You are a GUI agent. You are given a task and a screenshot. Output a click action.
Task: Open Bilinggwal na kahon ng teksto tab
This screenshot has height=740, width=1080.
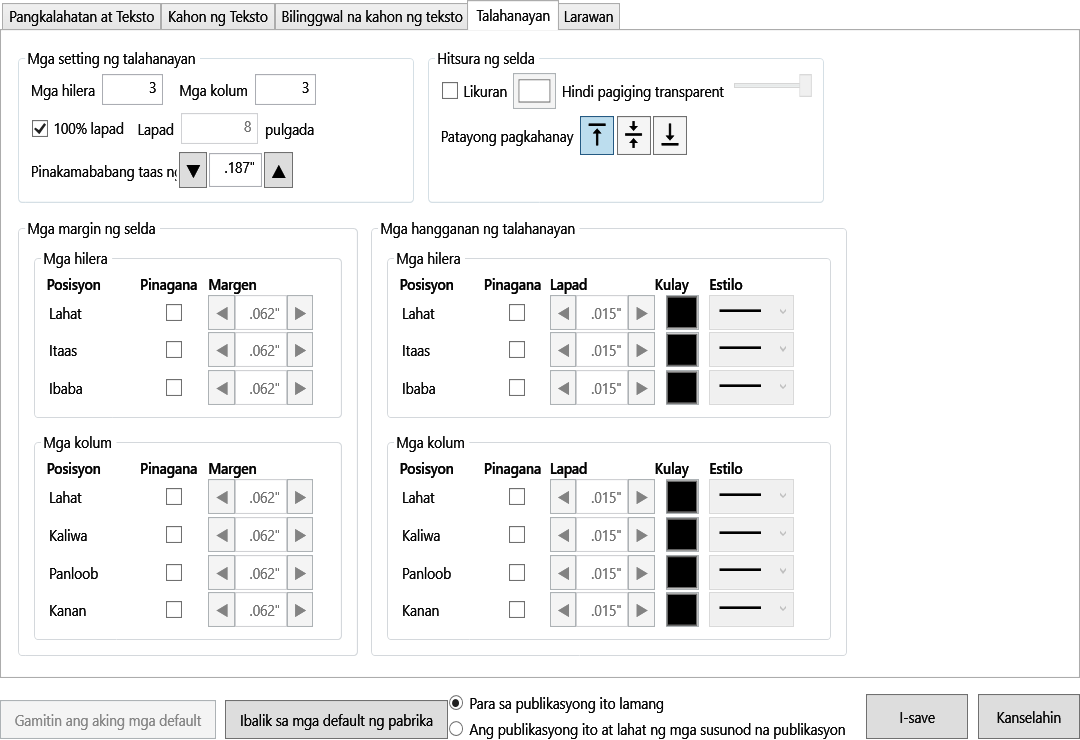pyautogui.click(x=371, y=17)
